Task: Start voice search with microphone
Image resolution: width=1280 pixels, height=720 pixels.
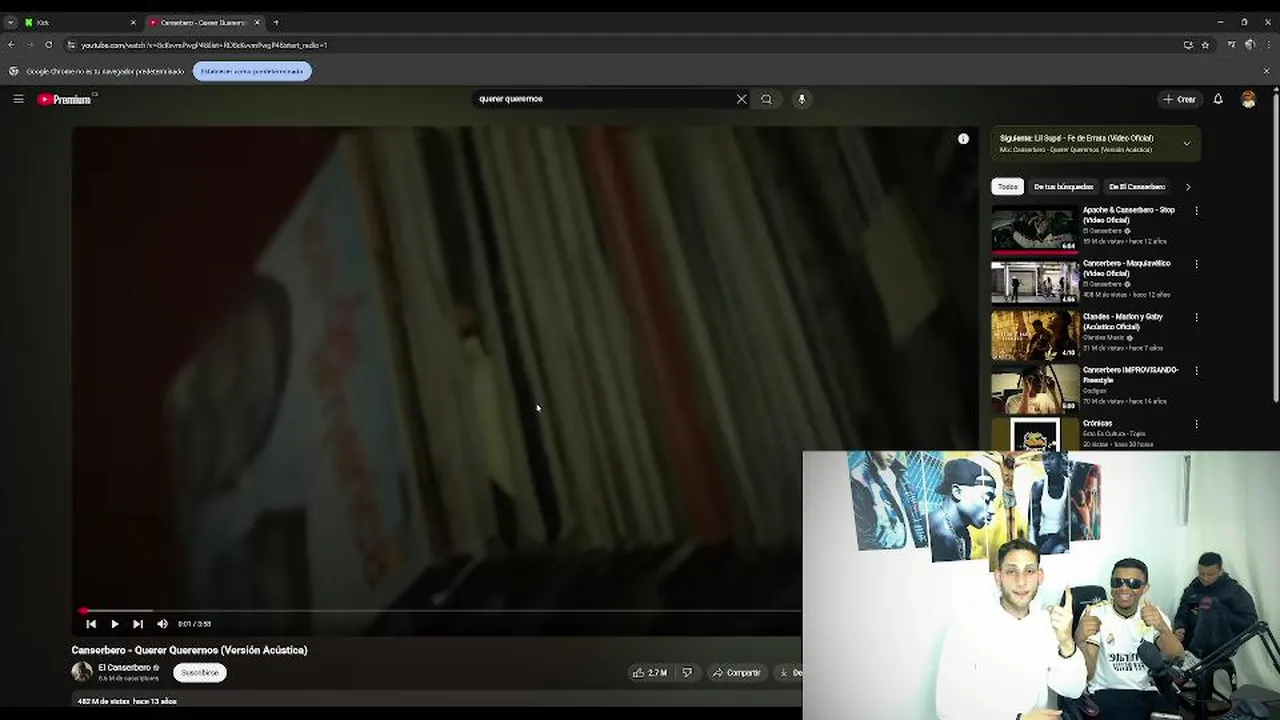Action: click(801, 99)
